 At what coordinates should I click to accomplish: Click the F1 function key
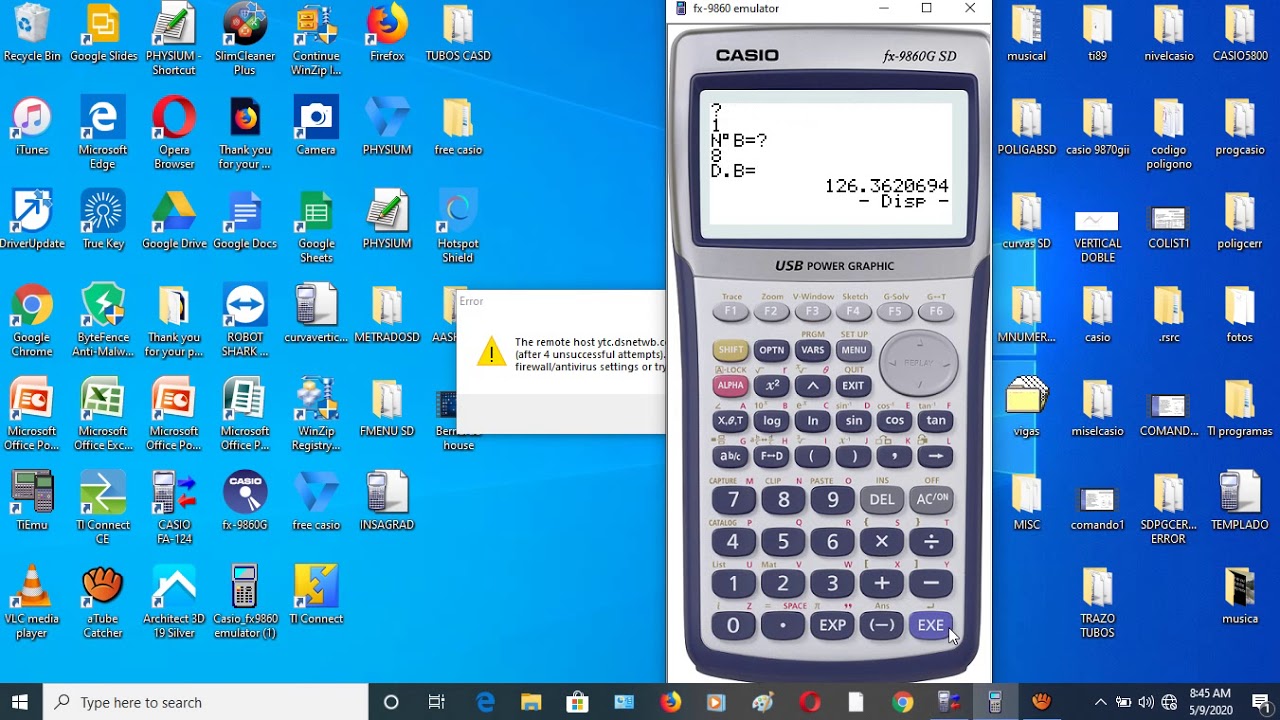[x=730, y=311]
